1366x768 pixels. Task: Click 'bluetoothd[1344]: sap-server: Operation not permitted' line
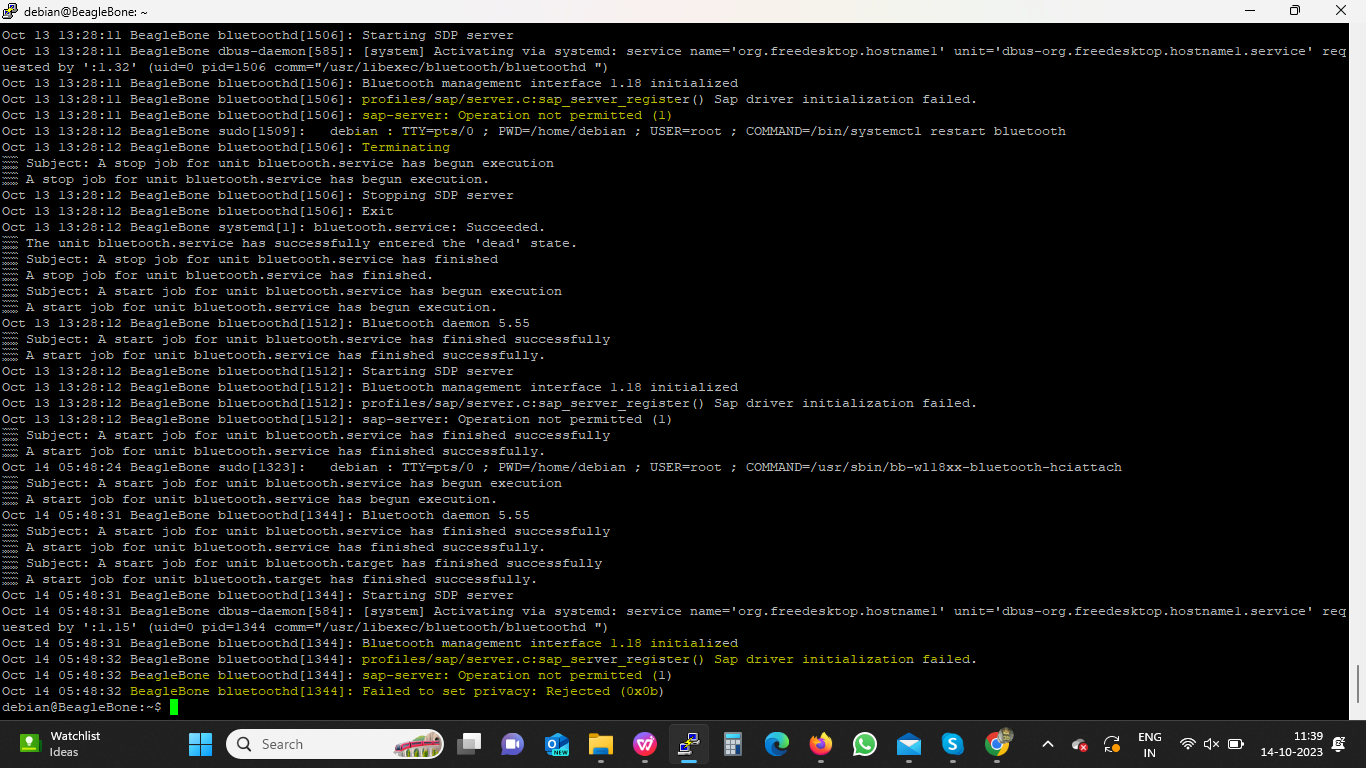[x=337, y=675]
